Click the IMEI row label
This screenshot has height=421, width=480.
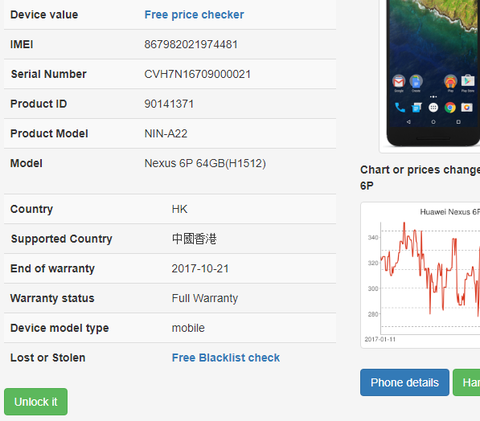22,44
